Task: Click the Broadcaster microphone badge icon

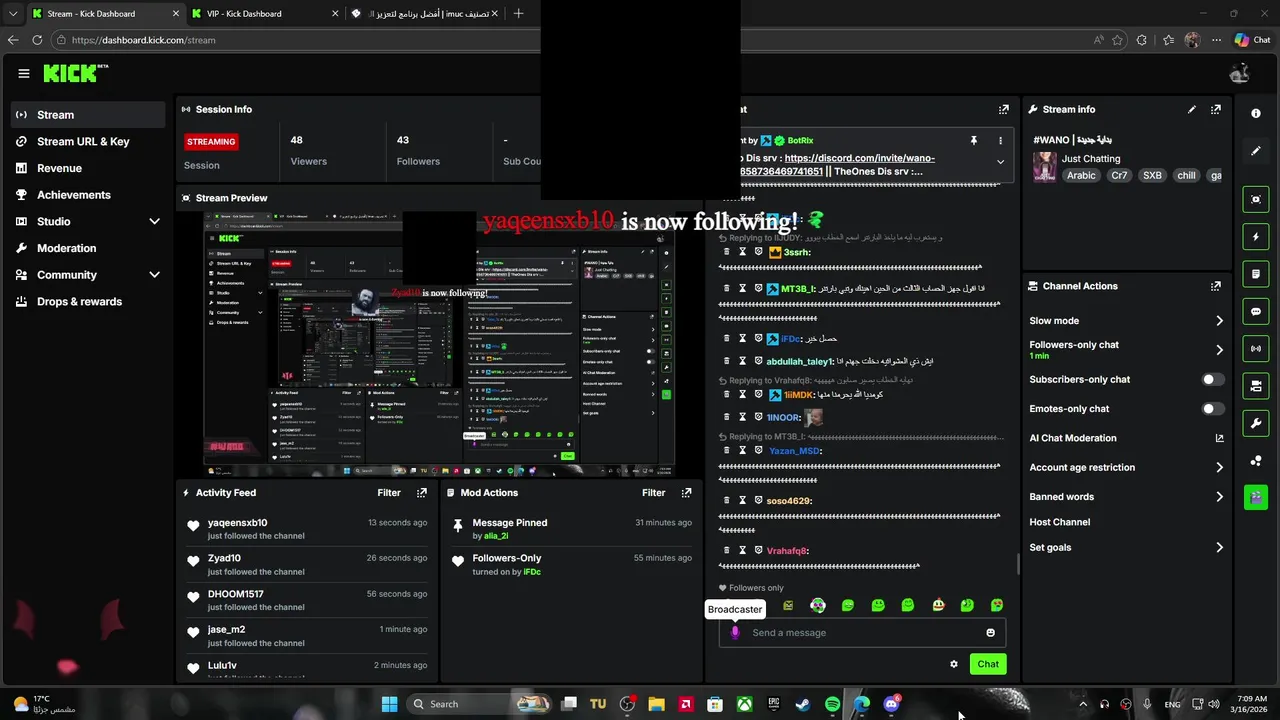Action: [735, 632]
